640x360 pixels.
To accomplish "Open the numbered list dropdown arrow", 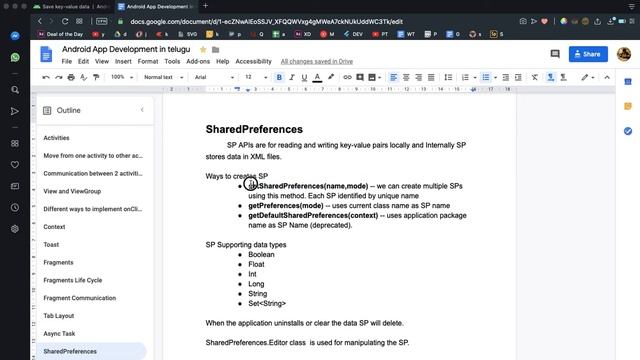I will (x=475, y=78).
